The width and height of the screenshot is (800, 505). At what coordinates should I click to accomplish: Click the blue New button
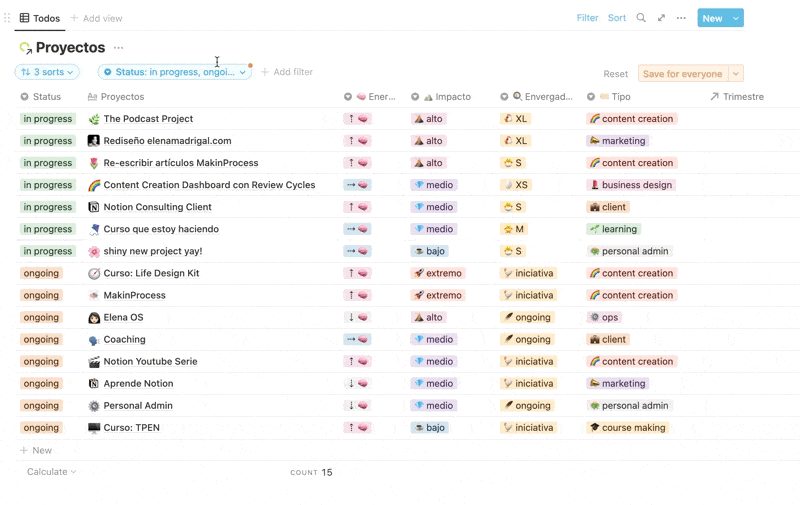(x=713, y=18)
